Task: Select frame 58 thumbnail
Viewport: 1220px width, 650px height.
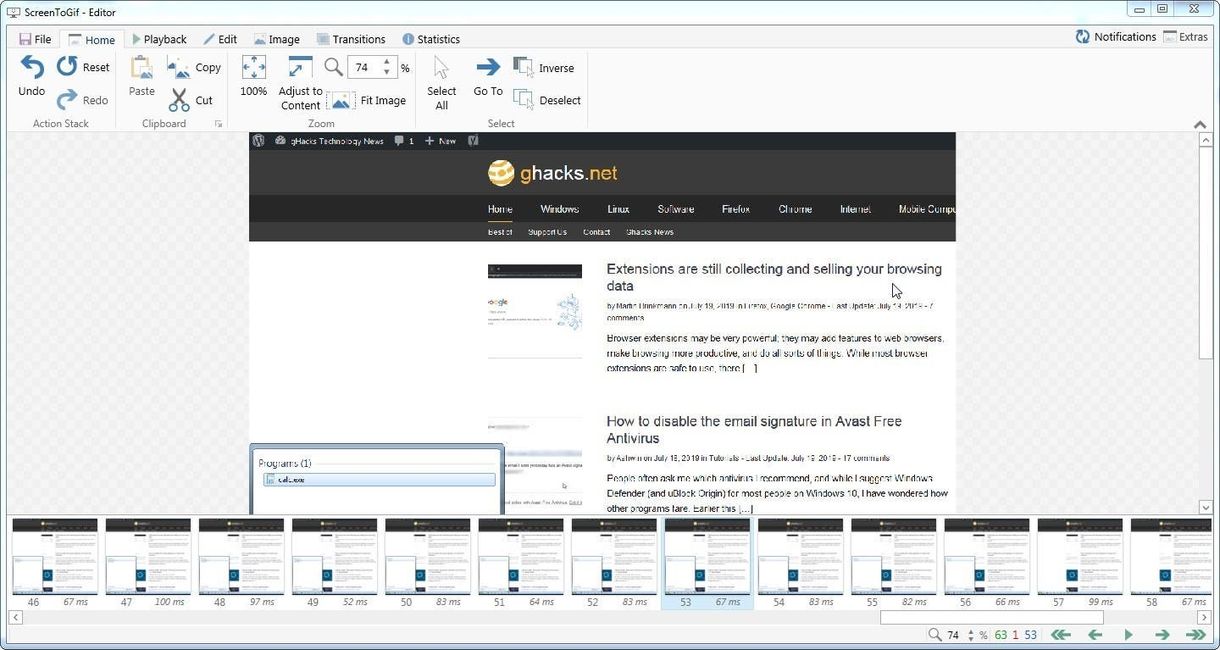Action: tap(1171, 563)
